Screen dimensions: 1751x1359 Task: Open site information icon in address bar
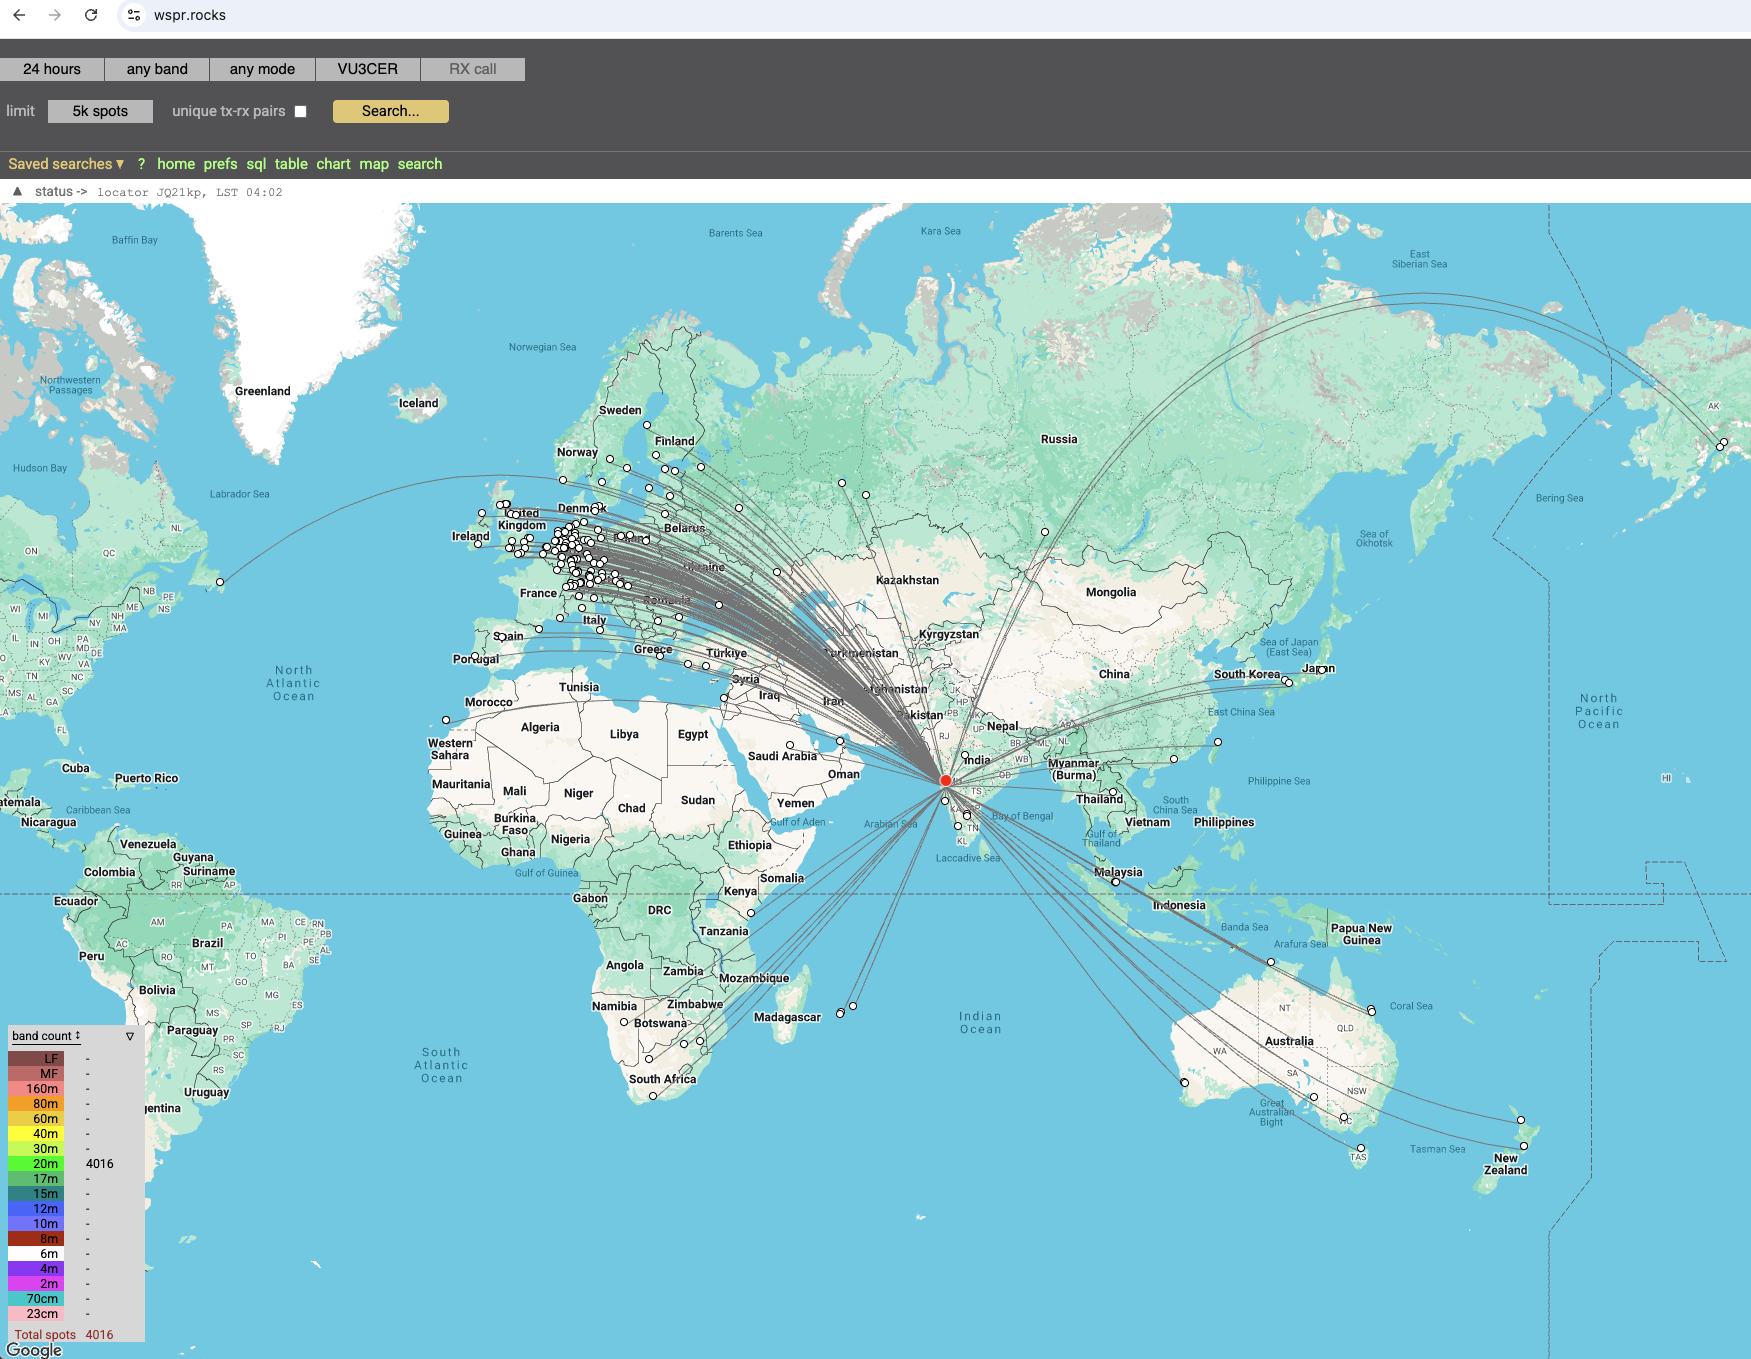click(x=134, y=15)
